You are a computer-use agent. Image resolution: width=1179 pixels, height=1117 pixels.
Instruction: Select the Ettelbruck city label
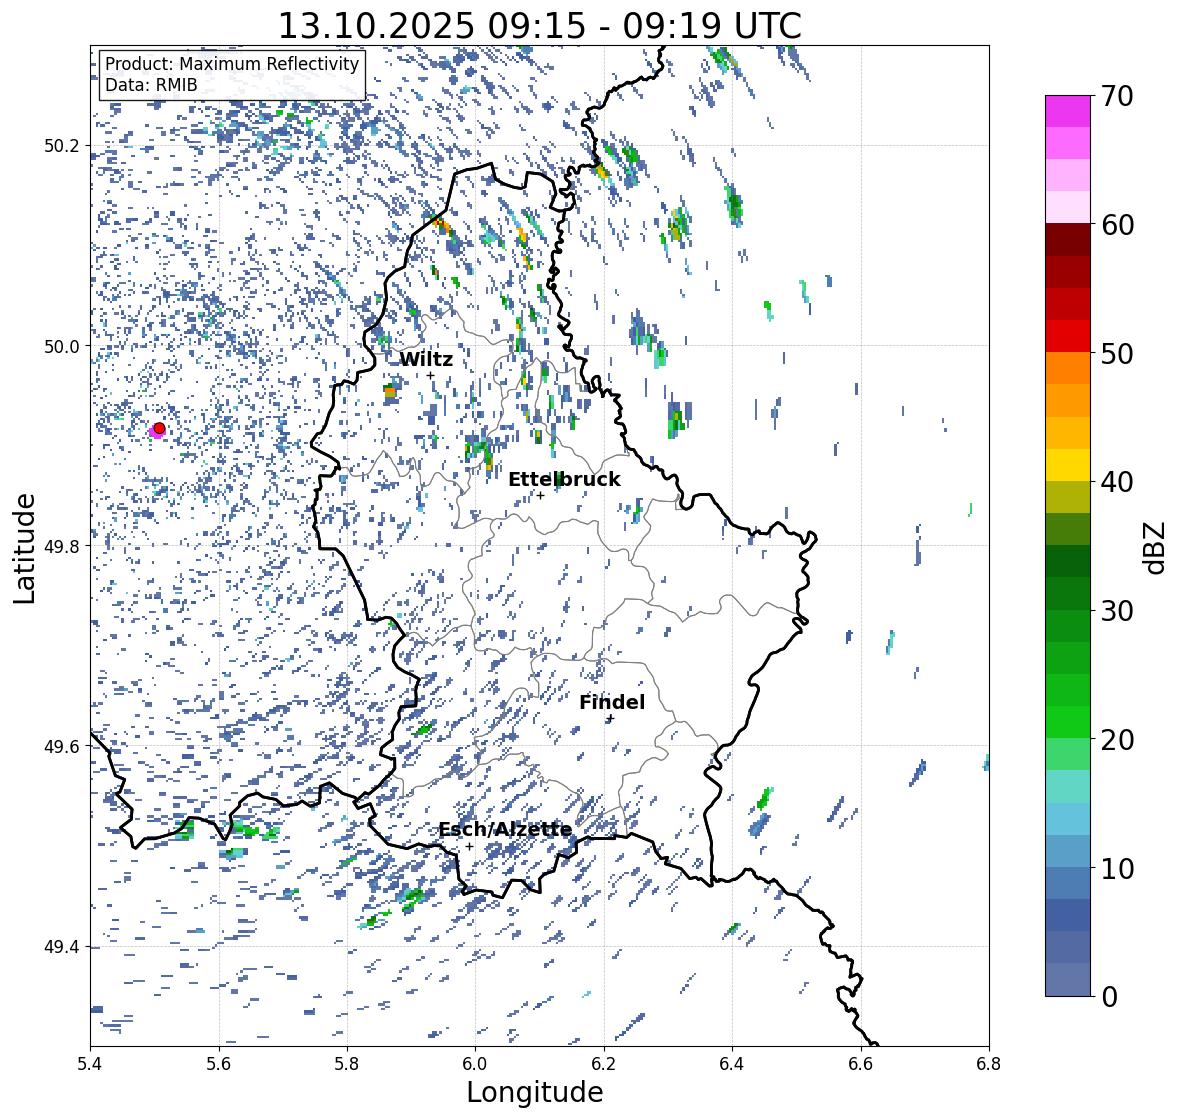point(565,479)
